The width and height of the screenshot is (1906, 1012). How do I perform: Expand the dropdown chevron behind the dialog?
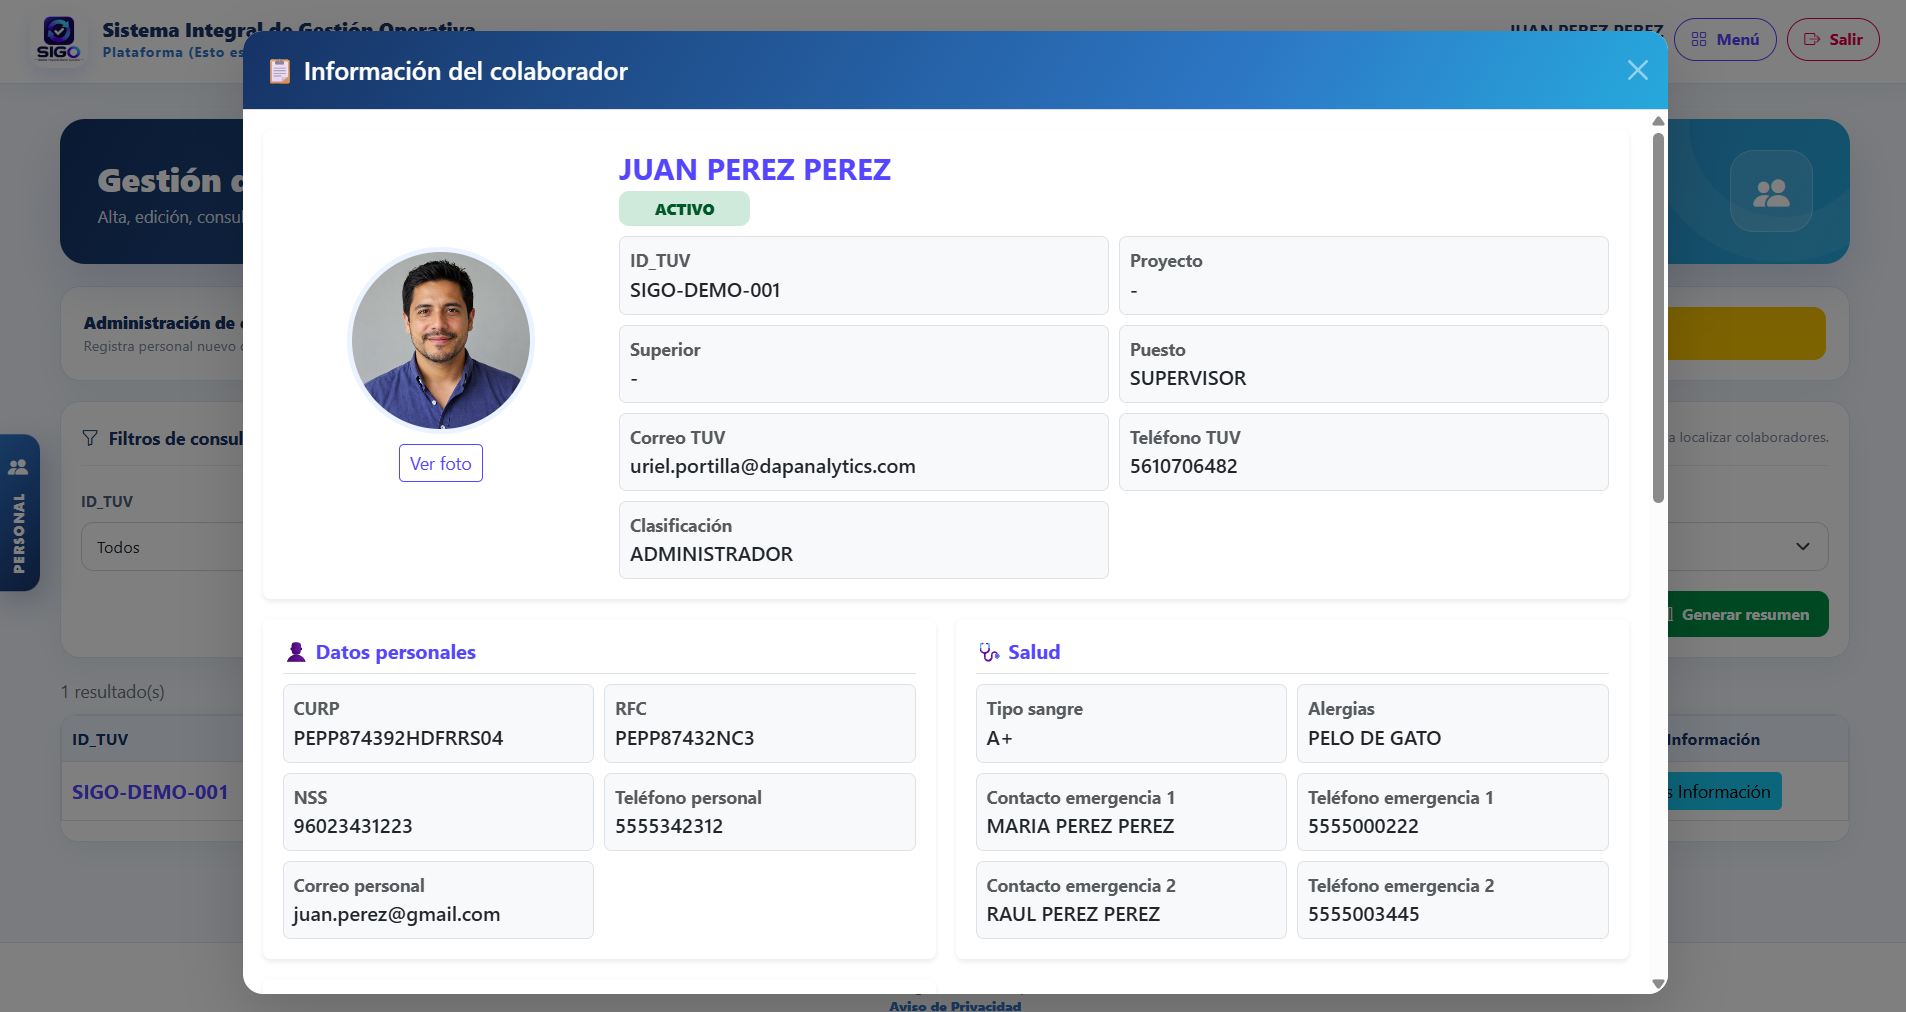[x=1803, y=546]
